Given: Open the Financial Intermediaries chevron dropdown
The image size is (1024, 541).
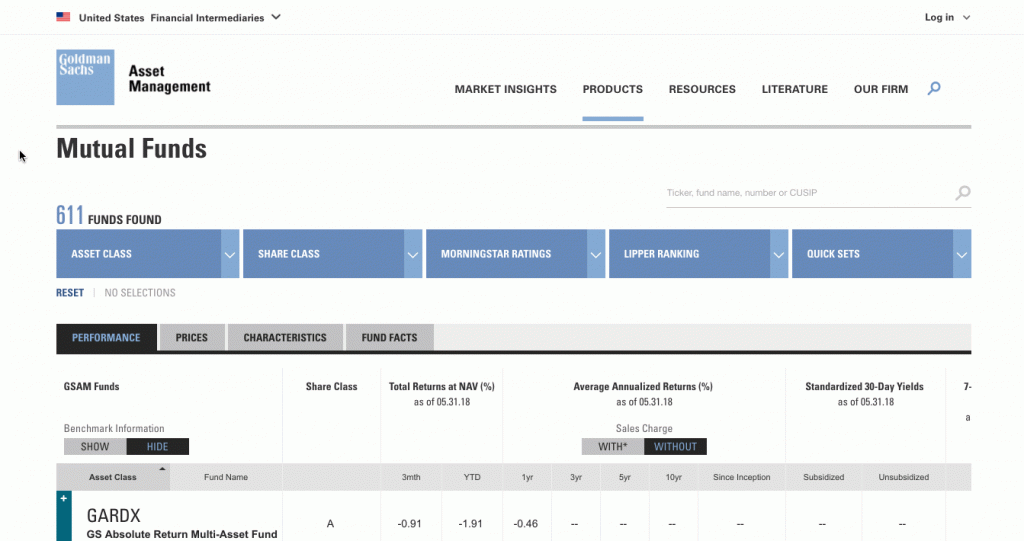Looking at the screenshot, I should click(276, 17).
